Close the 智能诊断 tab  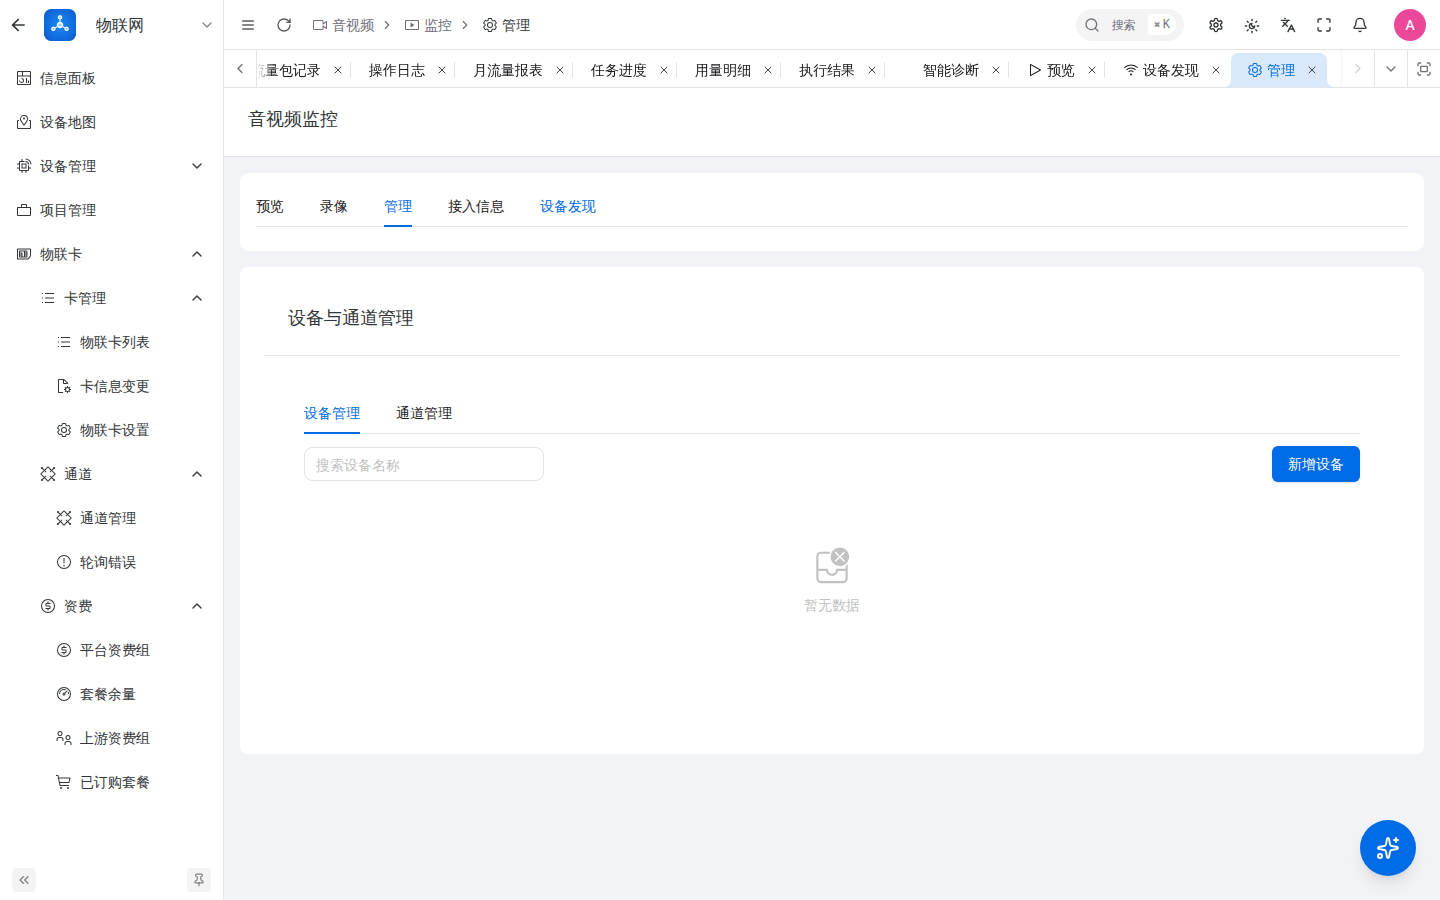(996, 70)
